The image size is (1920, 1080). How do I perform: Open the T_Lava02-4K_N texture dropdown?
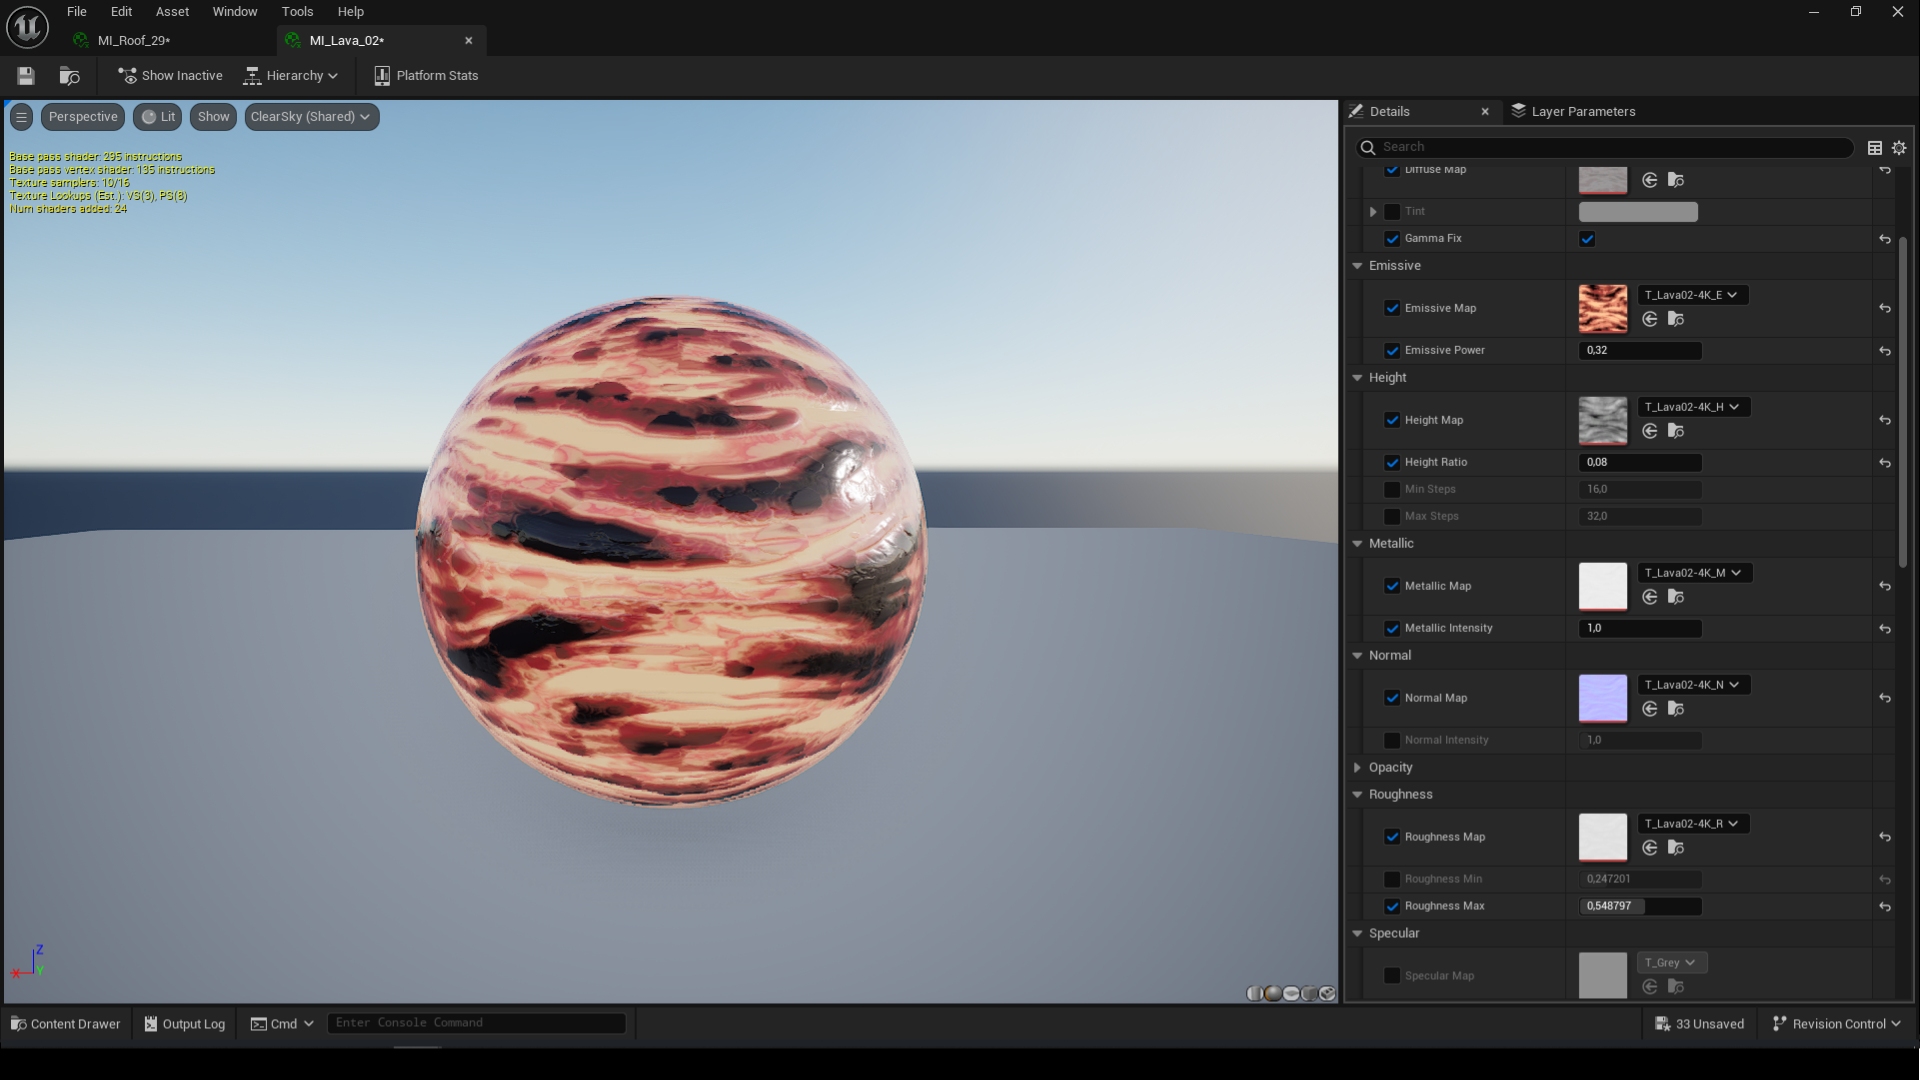tap(1693, 685)
